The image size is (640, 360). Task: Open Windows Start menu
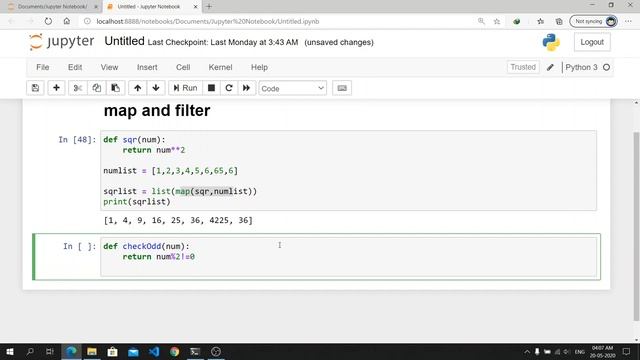point(9,351)
